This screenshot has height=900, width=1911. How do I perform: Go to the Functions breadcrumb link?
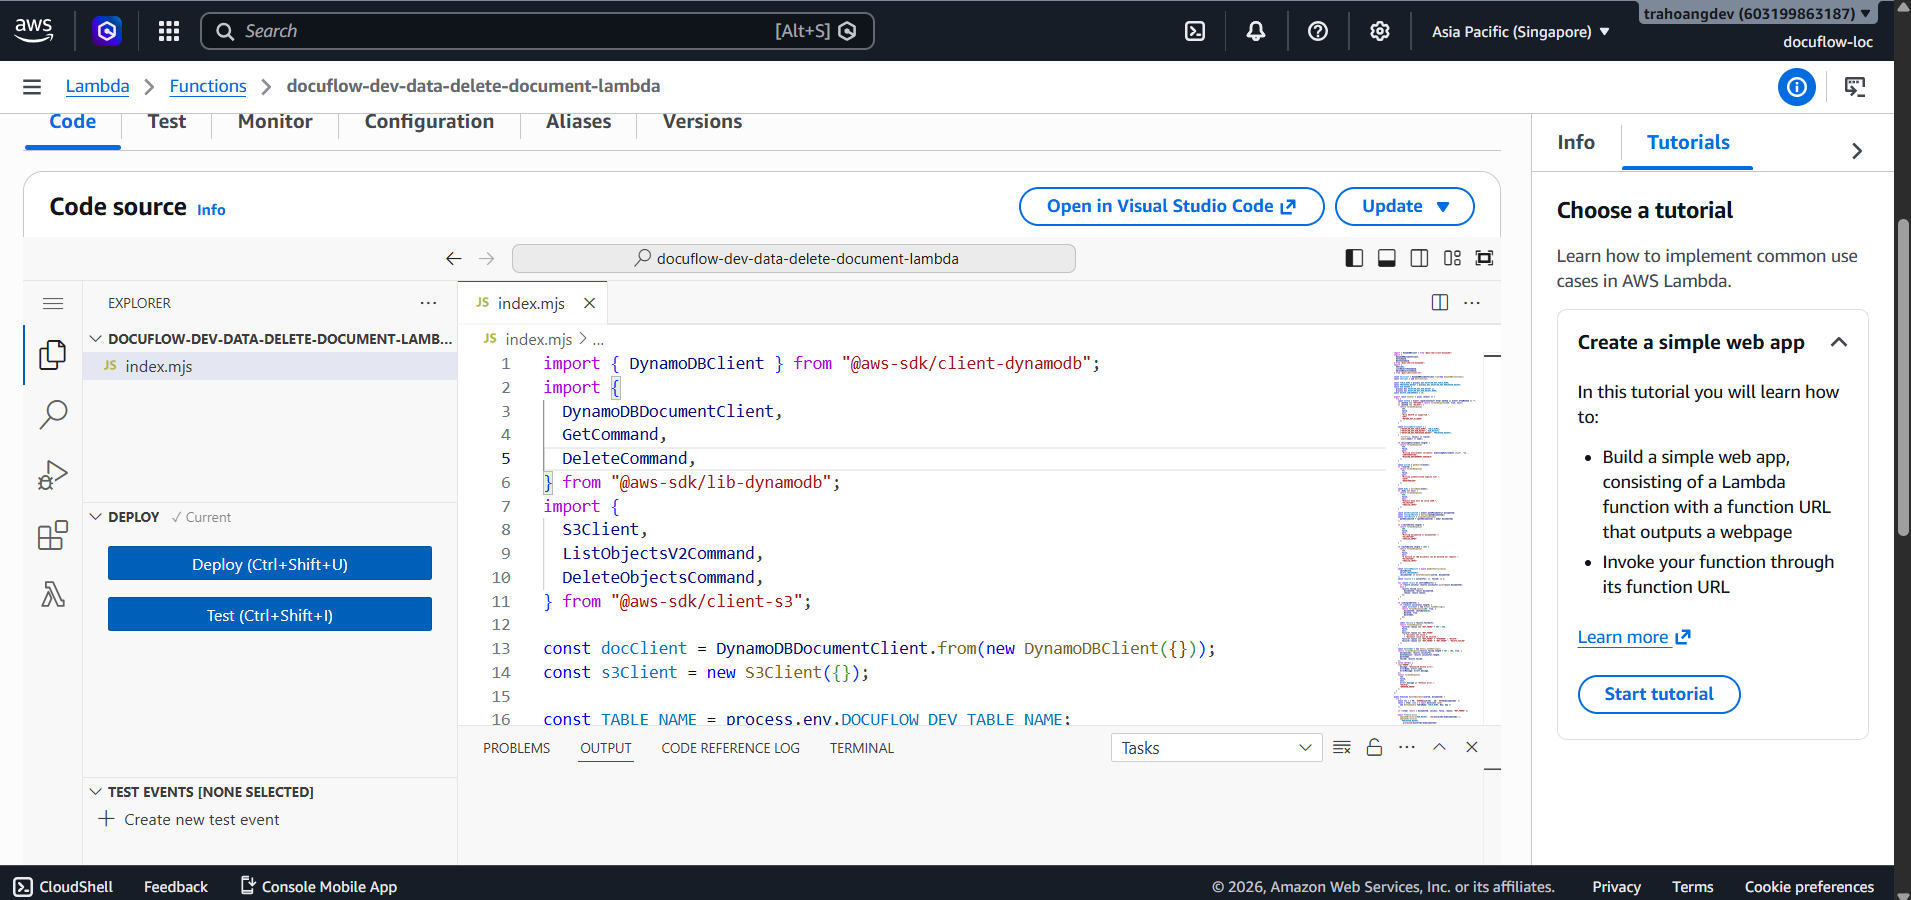(x=208, y=86)
